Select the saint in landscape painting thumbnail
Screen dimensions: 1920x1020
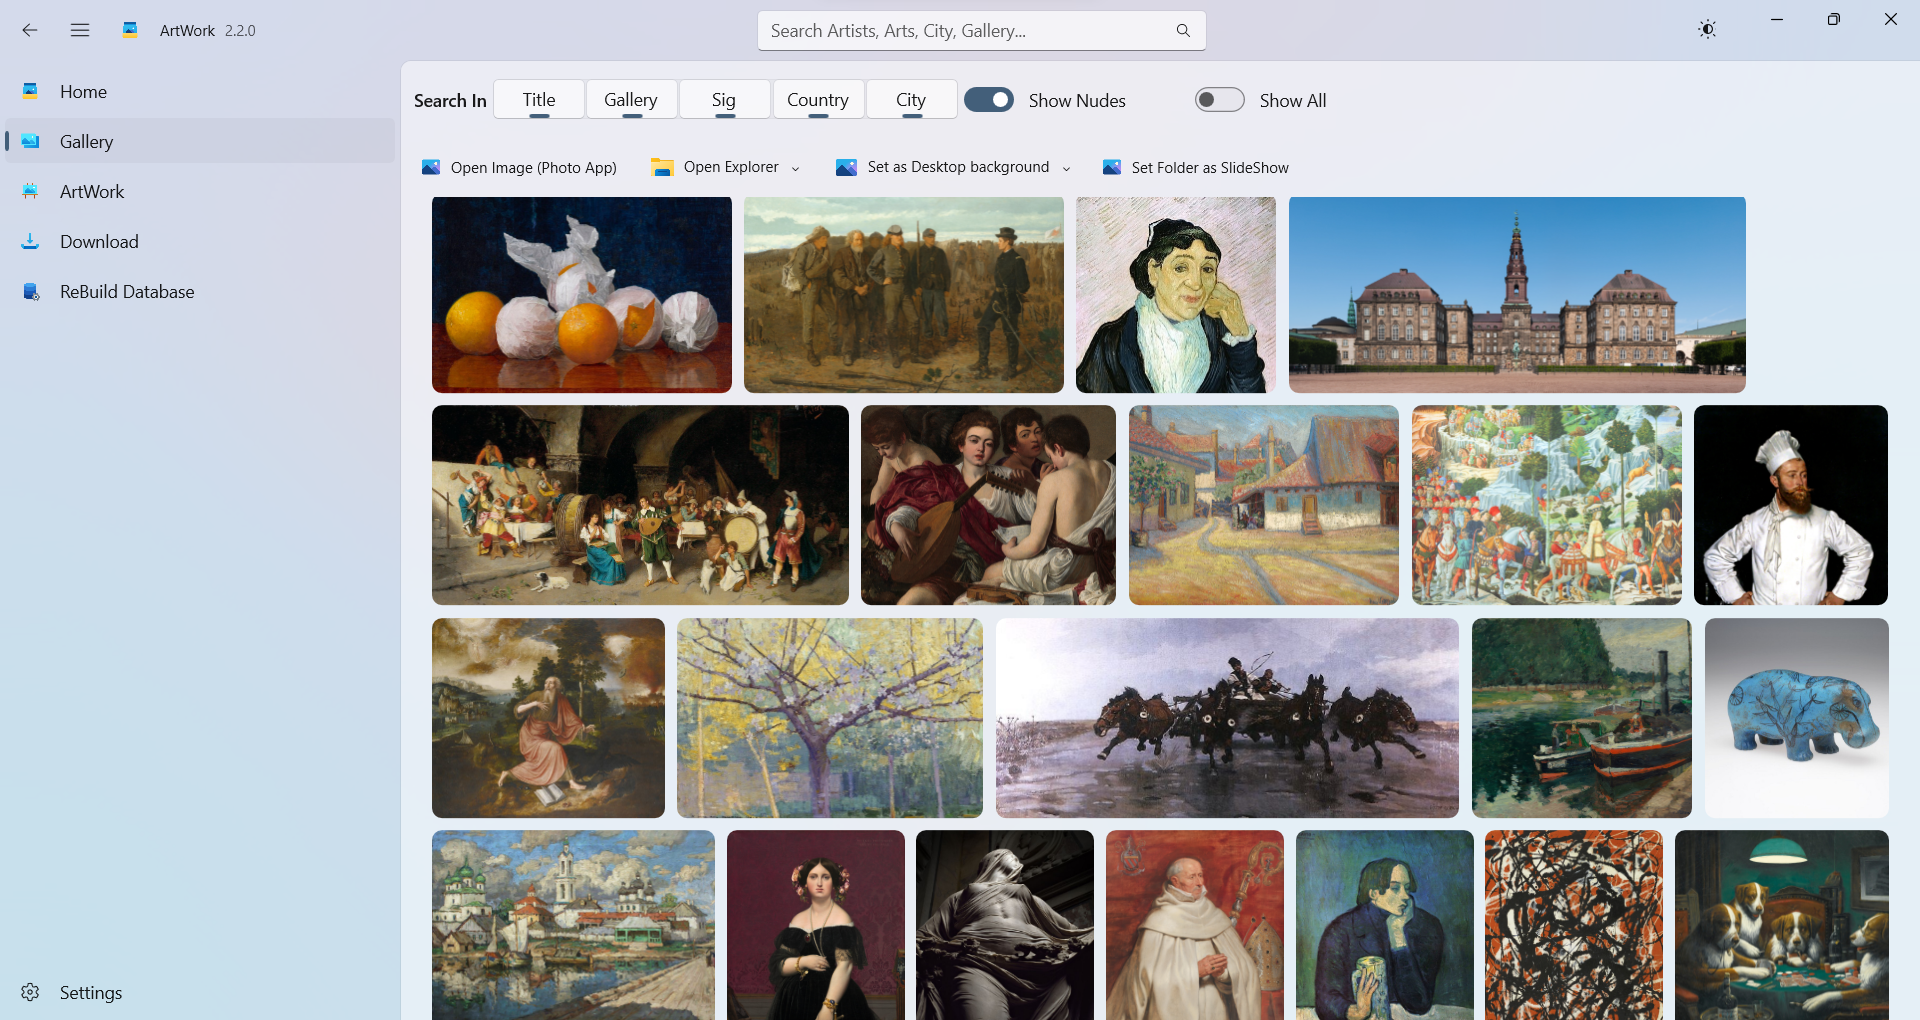(x=548, y=718)
